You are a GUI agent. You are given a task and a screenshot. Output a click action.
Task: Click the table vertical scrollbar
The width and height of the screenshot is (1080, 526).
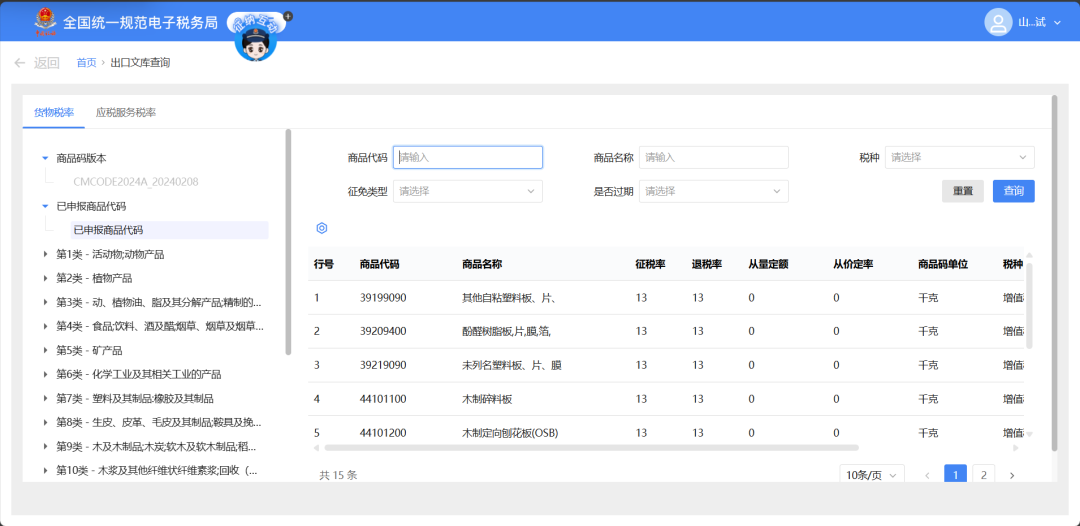1029,306
